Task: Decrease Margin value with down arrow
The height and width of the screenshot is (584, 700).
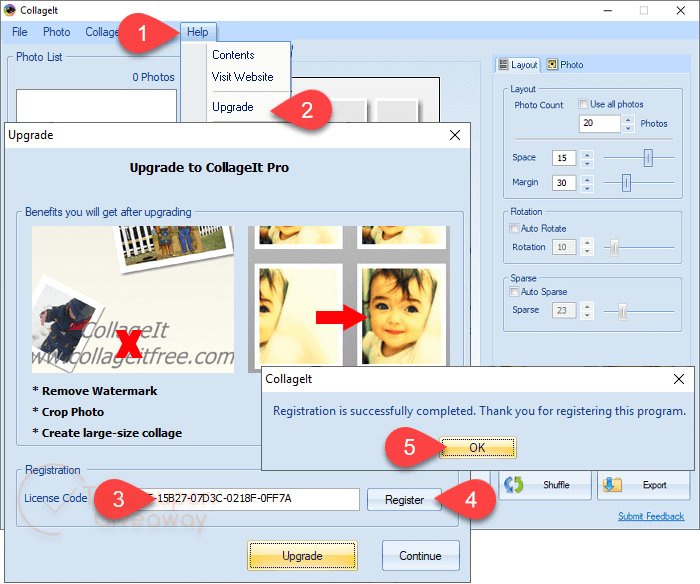Action: pyautogui.click(x=588, y=188)
